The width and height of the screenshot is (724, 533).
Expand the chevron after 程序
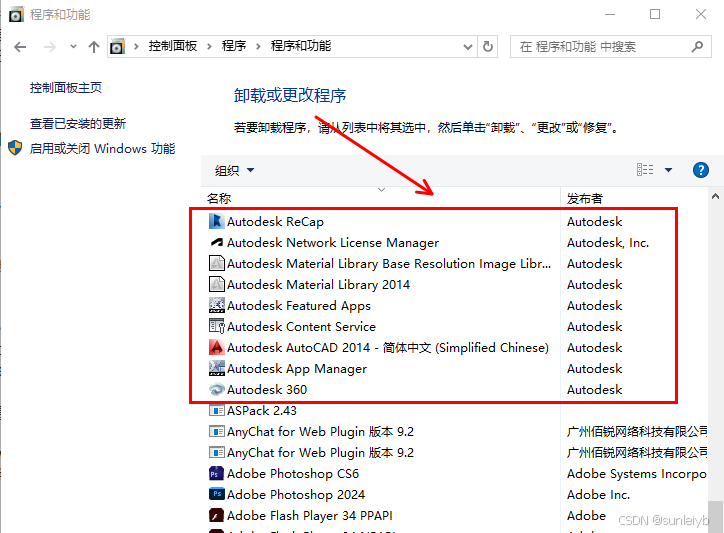[x=258, y=46]
